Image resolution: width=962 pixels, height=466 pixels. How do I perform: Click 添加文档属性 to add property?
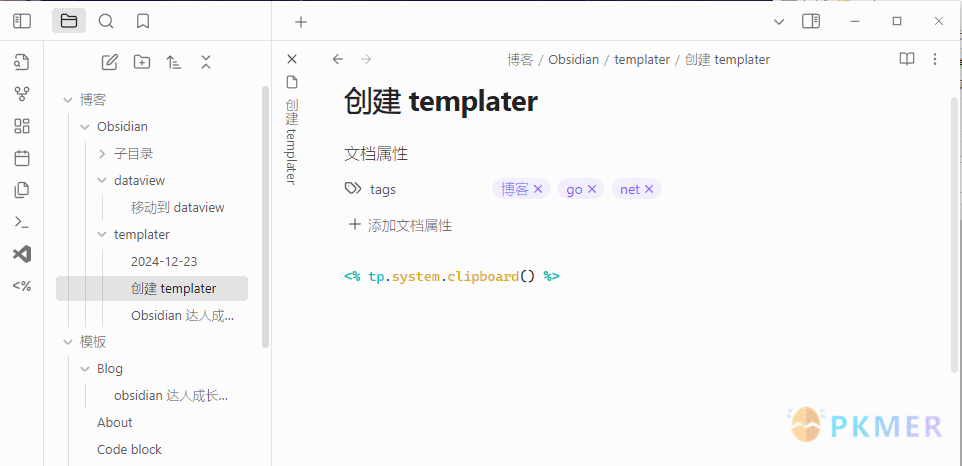point(400,225)
